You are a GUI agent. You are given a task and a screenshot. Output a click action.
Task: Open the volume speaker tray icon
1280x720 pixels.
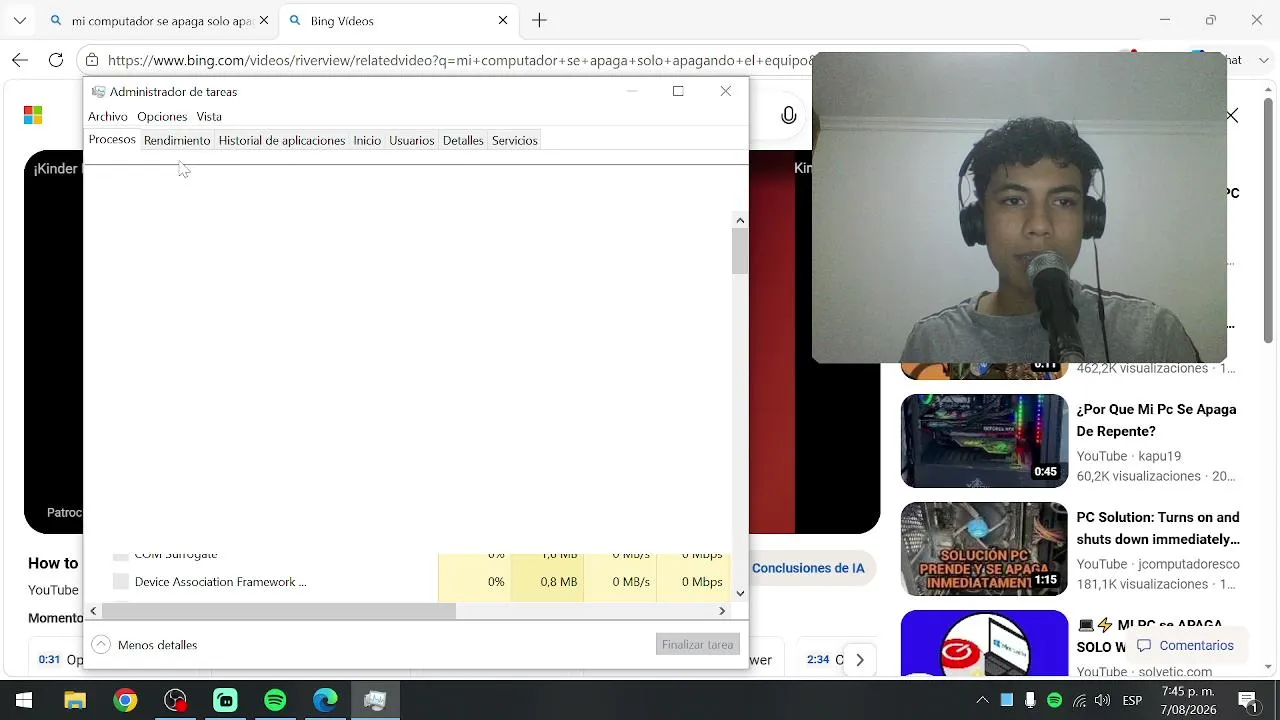(1103, 700)
